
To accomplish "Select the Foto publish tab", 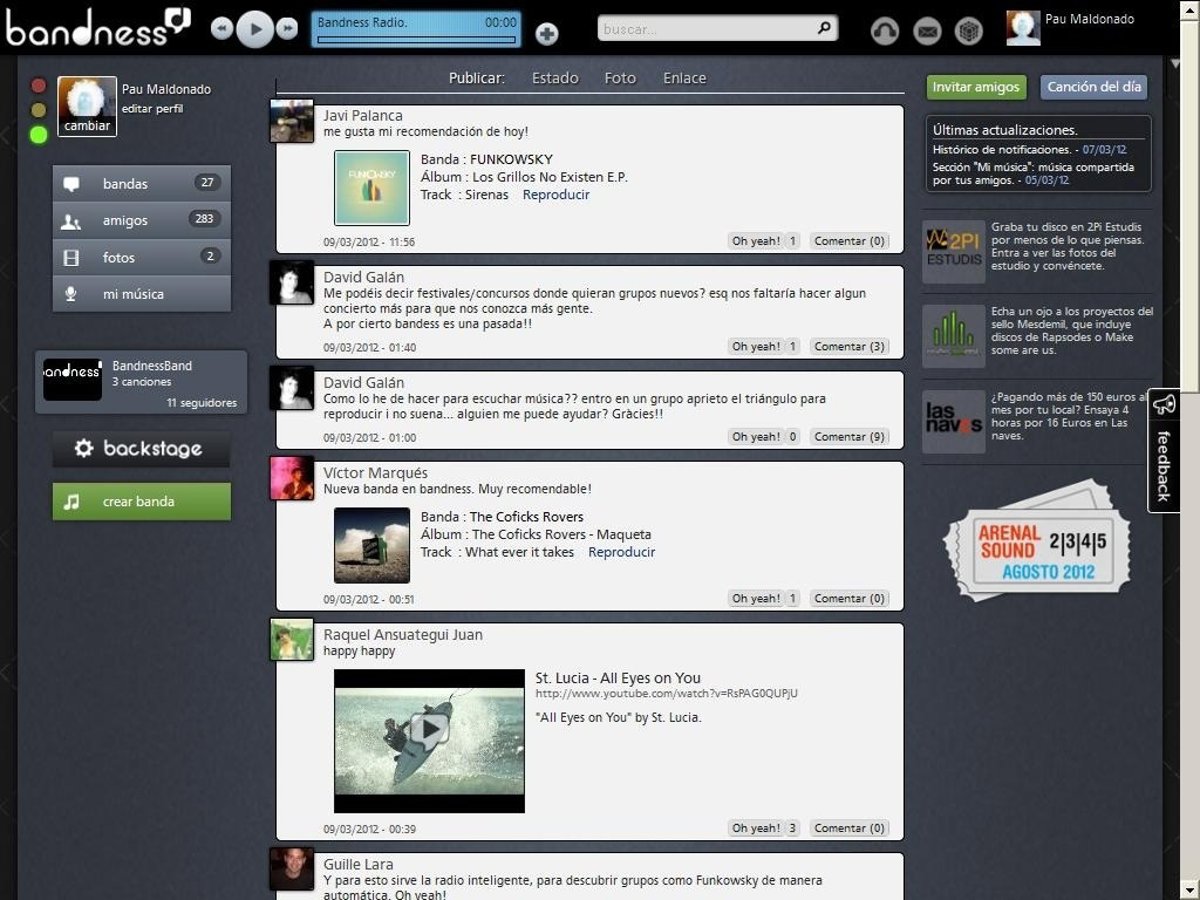I will [x=620, y=78].
